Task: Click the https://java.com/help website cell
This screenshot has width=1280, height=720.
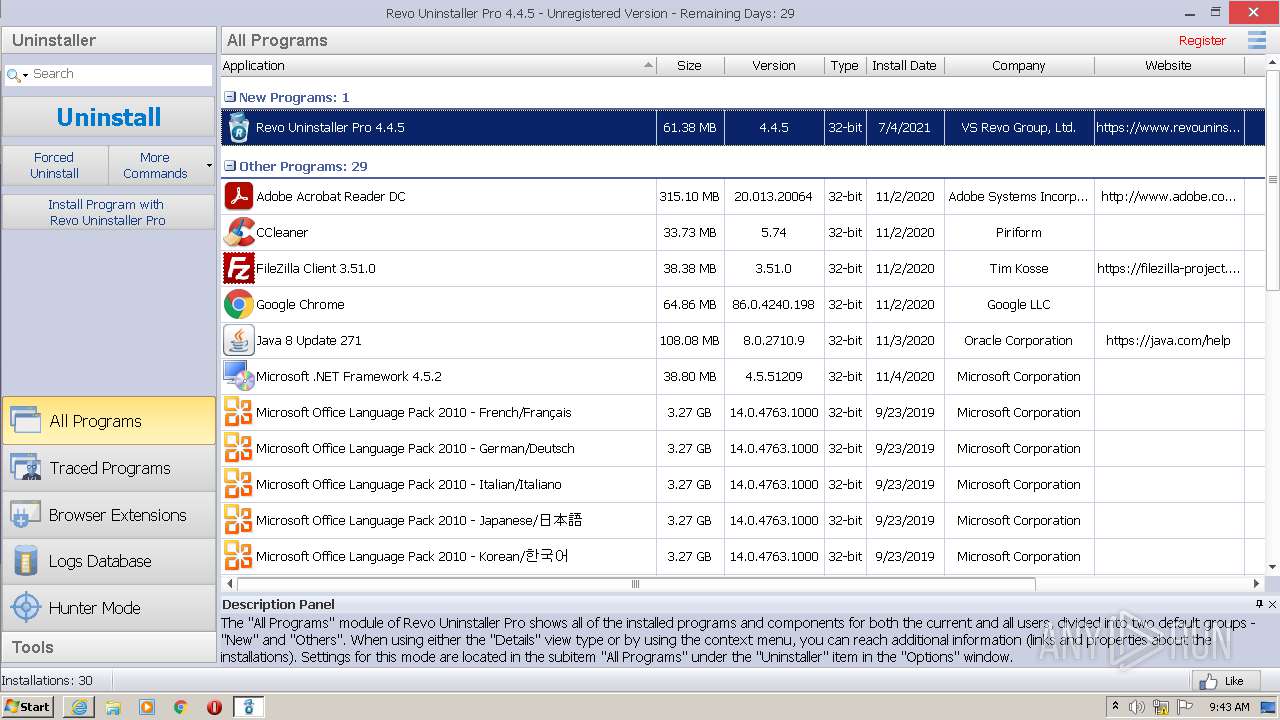Action: pyautogui.click(x=1168, y=340)
